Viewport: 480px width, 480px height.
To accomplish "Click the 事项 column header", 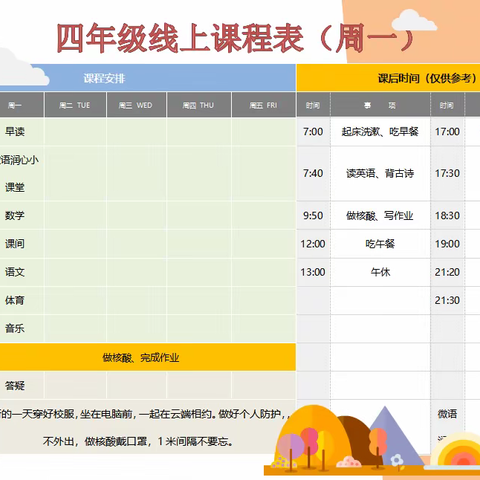I will [380, 105].
